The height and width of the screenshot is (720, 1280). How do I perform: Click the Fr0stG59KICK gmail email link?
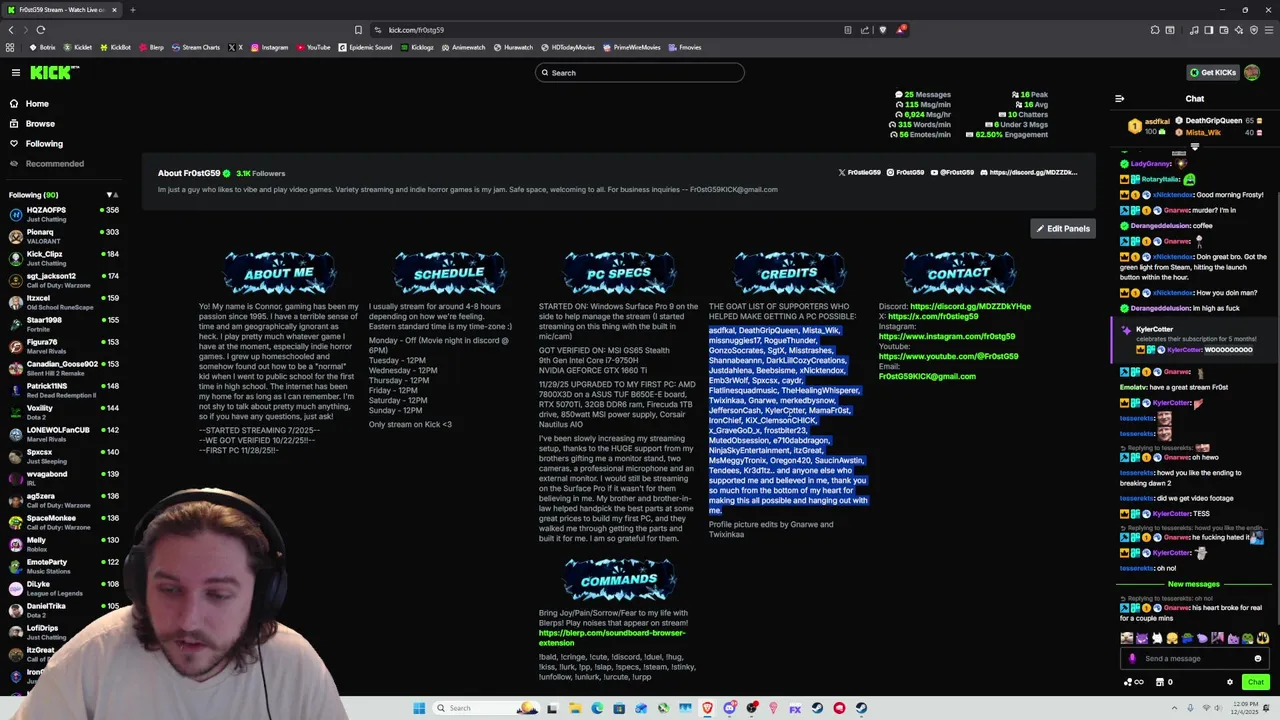[927, 376]
